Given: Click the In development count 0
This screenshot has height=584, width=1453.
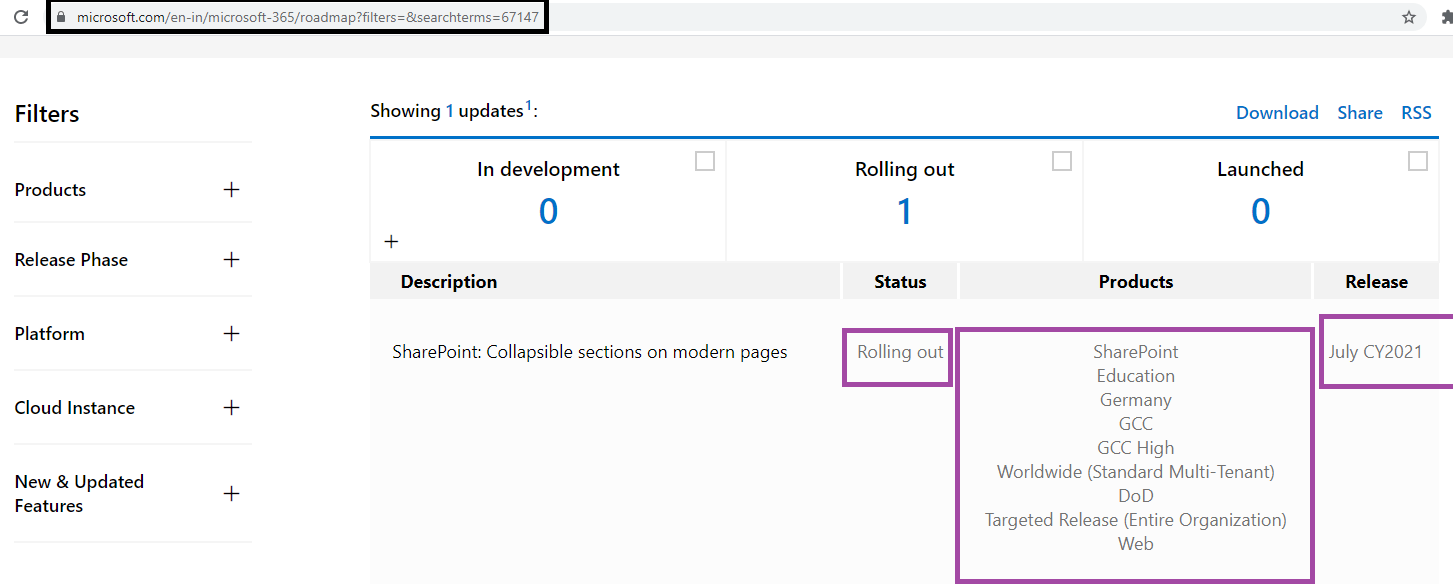Looking at the screenshot, I should [548, 212].
